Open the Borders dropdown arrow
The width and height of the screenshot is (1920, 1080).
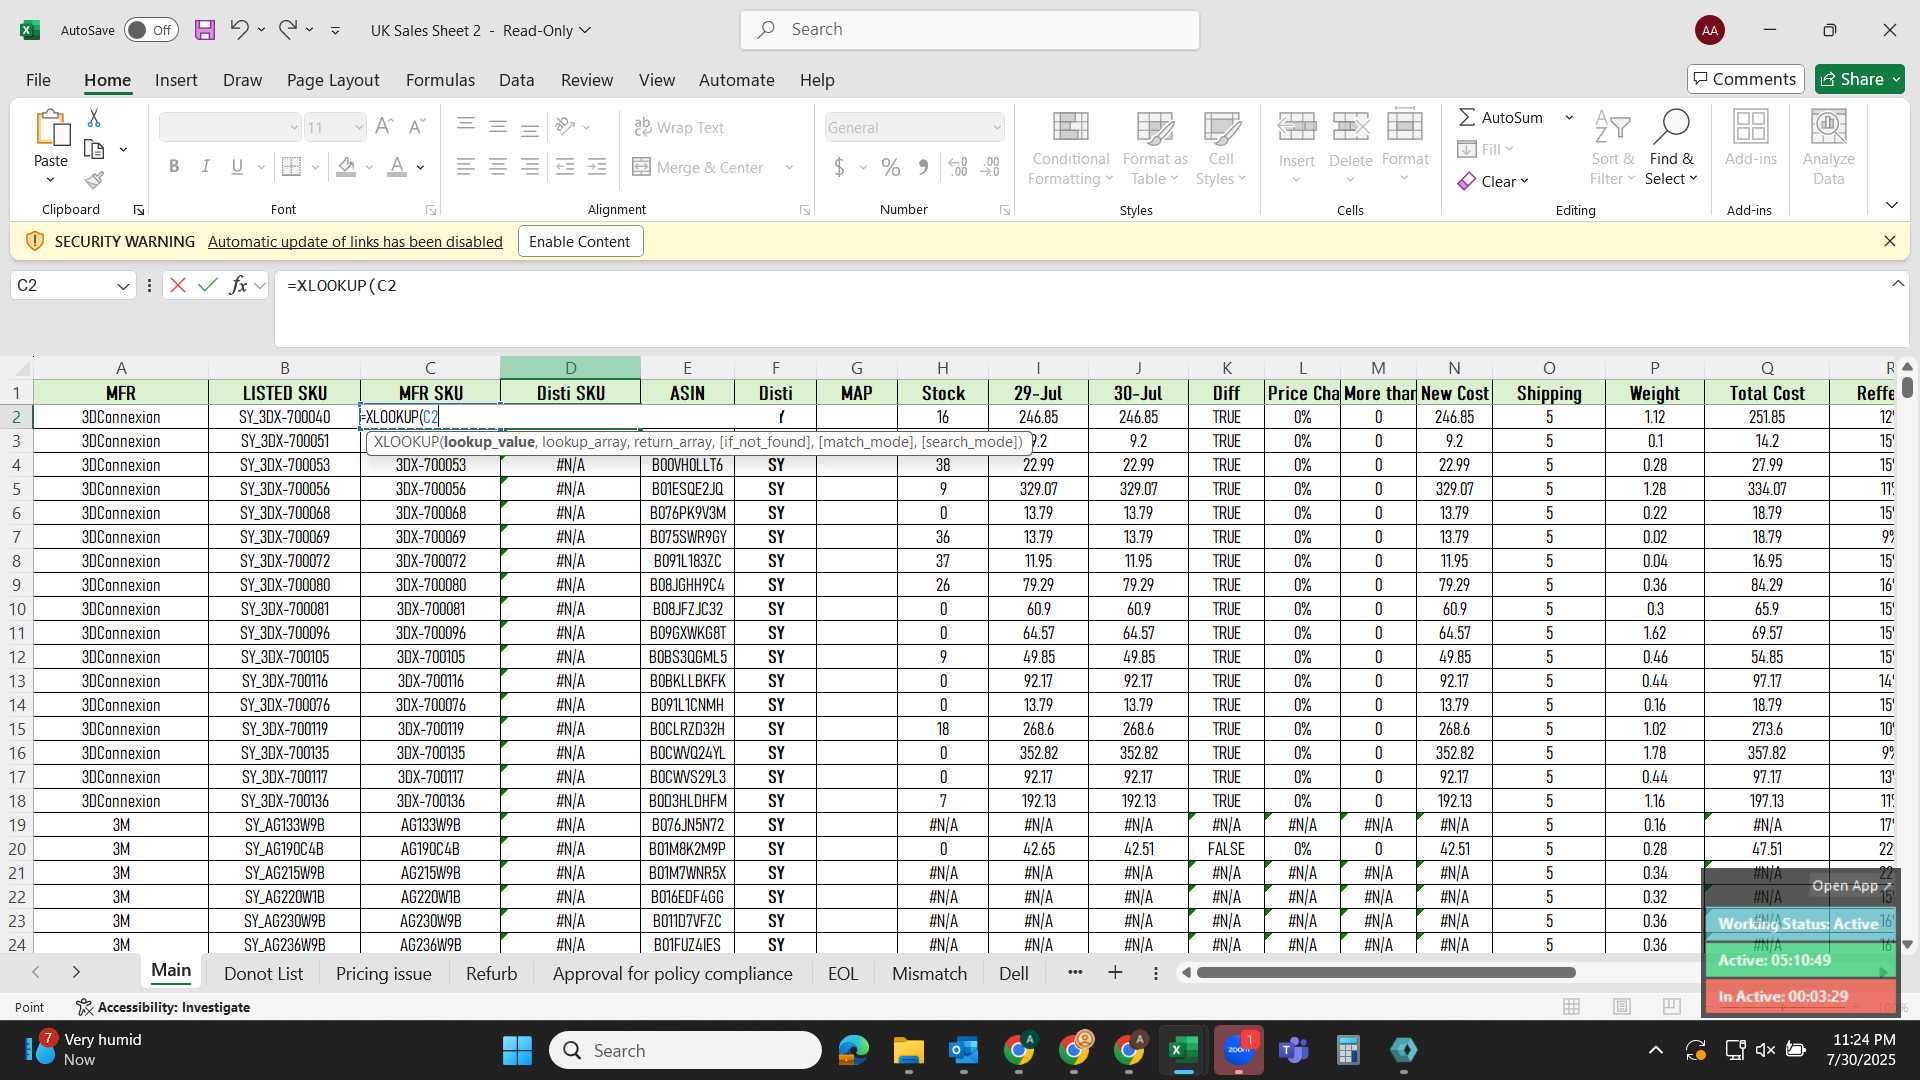point(315,167)
